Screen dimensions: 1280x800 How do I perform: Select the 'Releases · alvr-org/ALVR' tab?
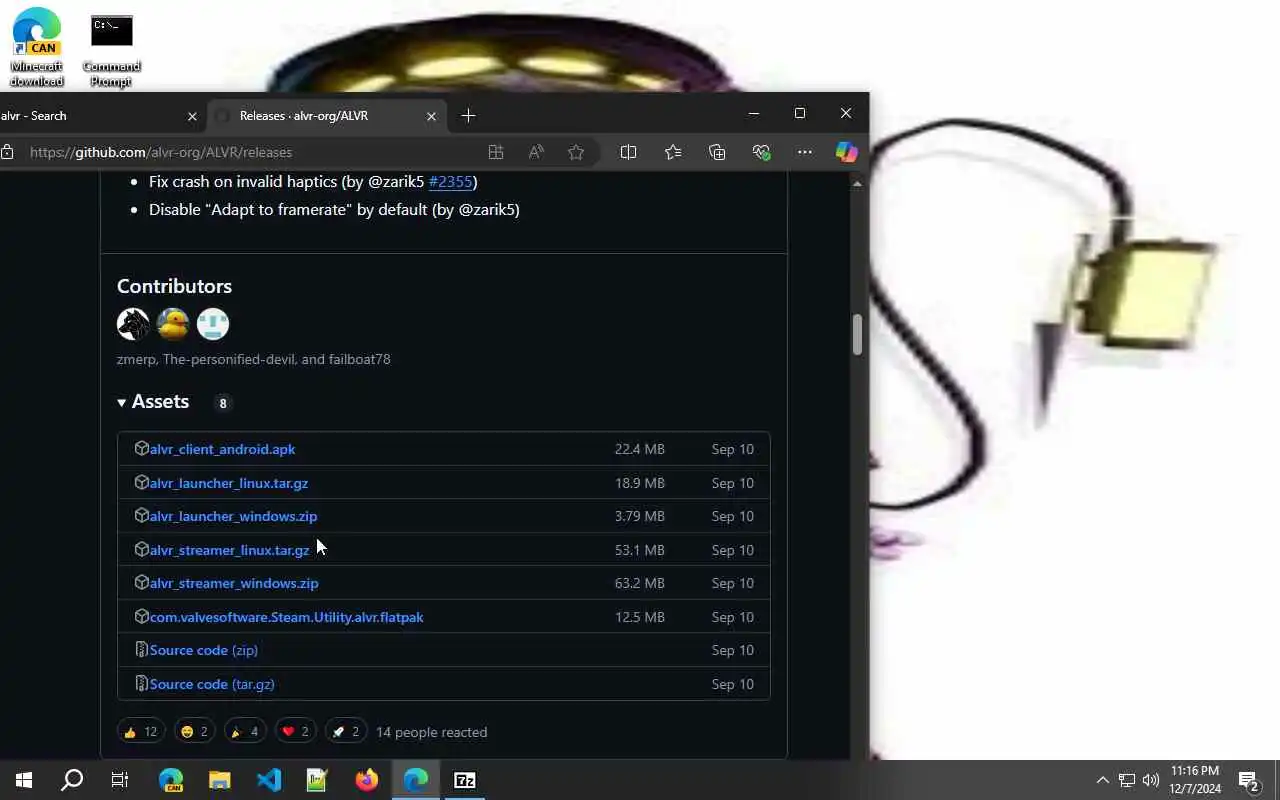327,116
